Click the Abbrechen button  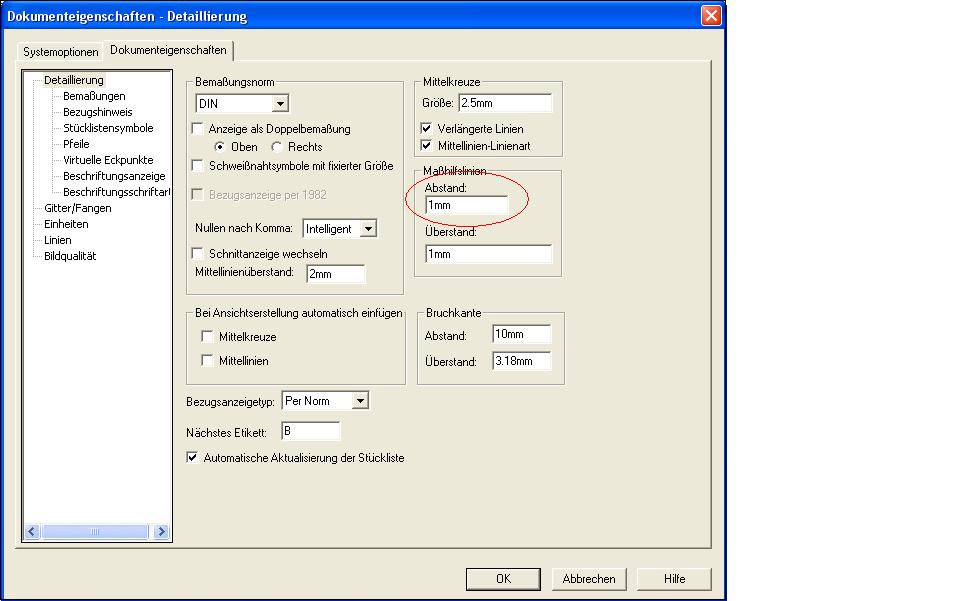click(x=589, y=579)
